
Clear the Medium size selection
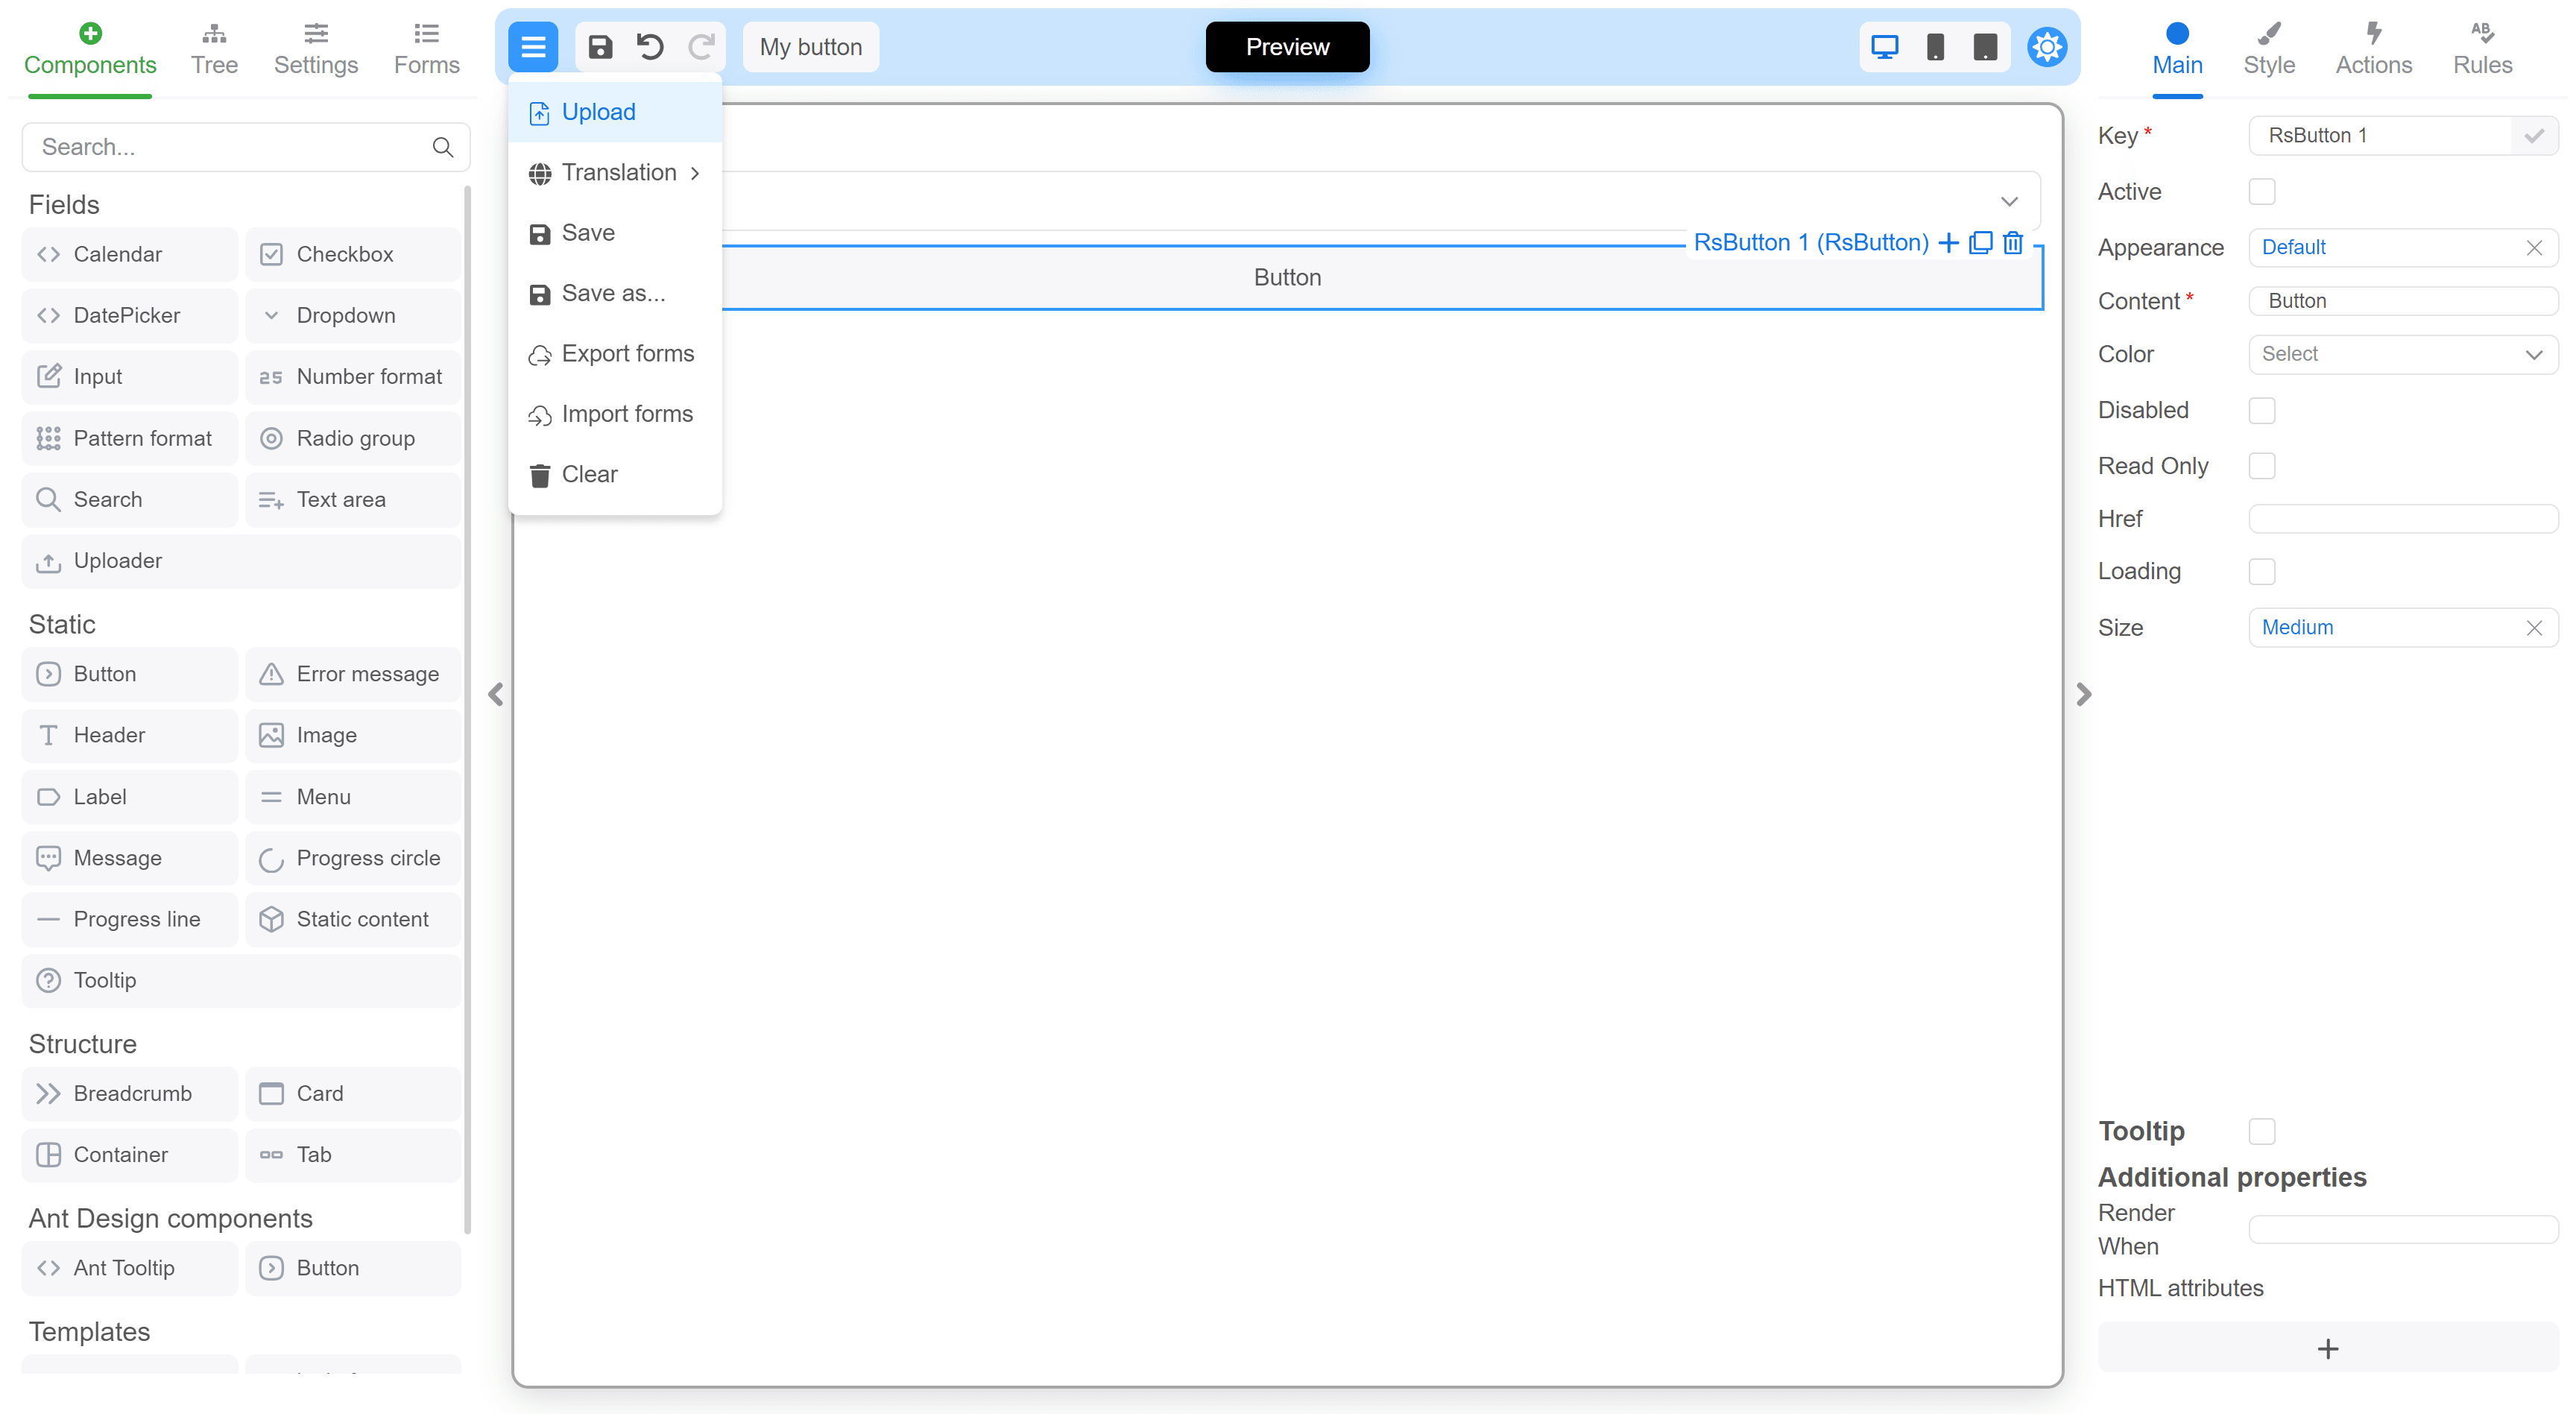click(2533, 628)
